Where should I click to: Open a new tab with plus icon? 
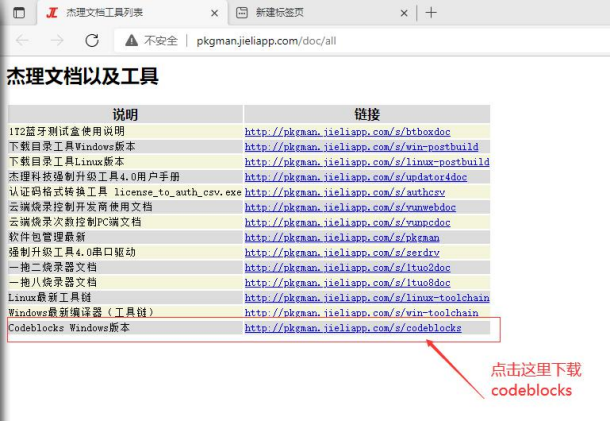[431, 13]
